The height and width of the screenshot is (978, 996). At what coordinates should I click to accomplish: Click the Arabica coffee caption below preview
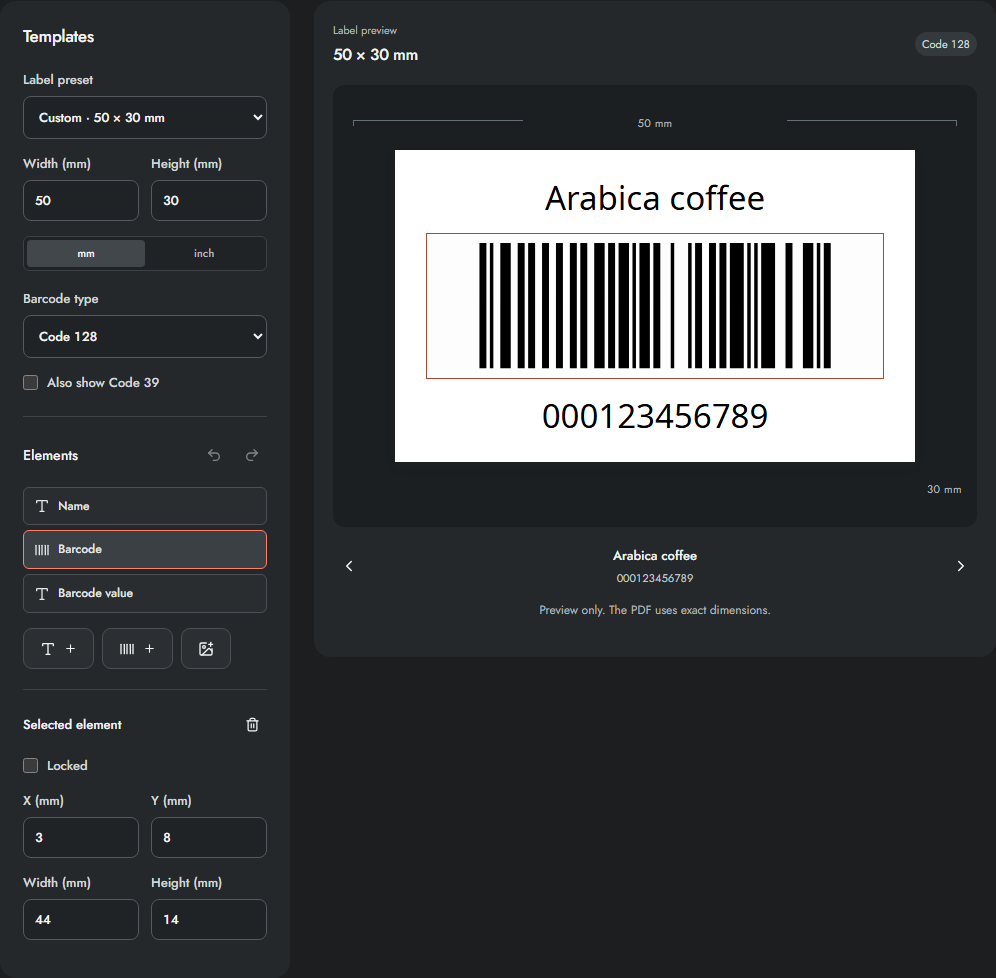point(655,556)
